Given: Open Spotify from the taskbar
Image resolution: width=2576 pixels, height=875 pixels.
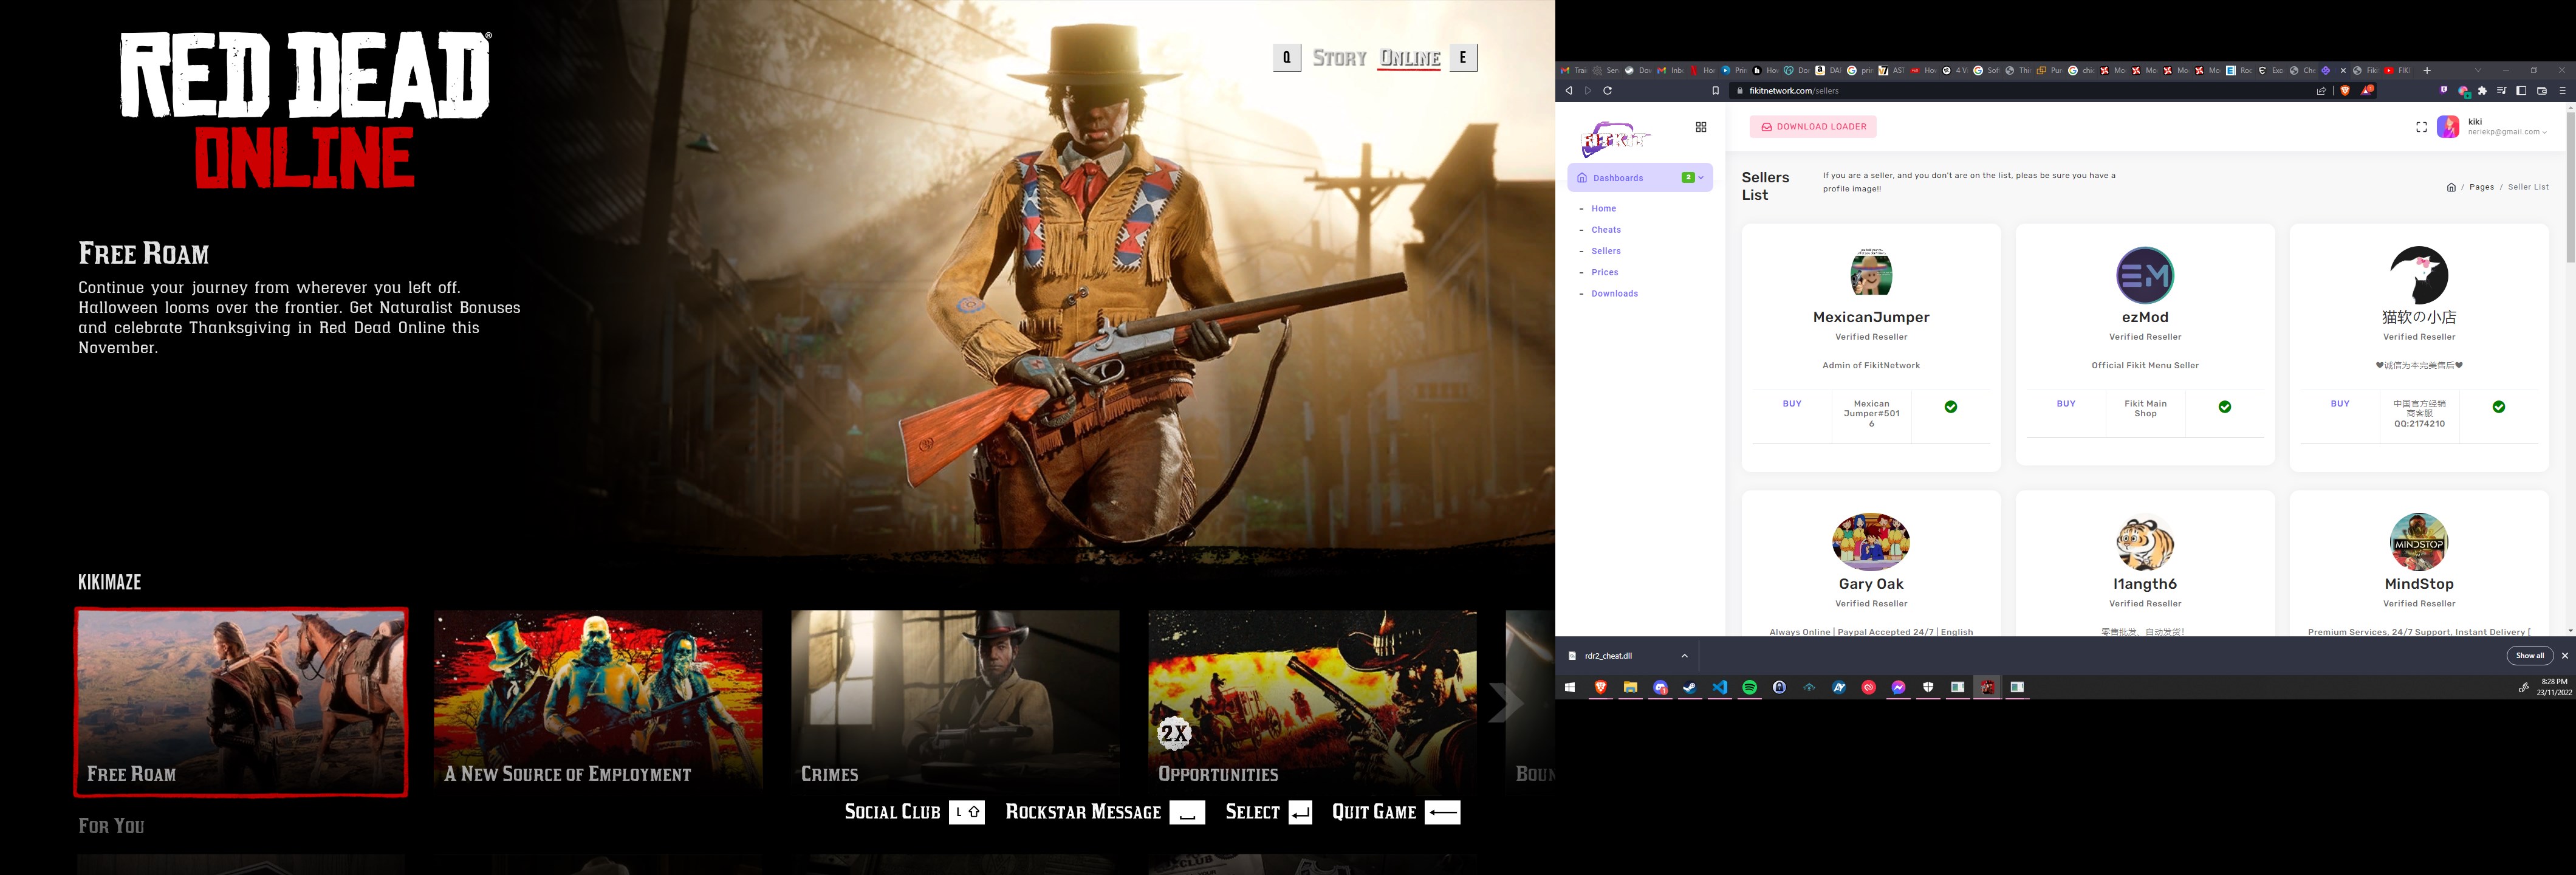Looking at the screenshot, I should pyautogui.click(x=1750, y=687).
